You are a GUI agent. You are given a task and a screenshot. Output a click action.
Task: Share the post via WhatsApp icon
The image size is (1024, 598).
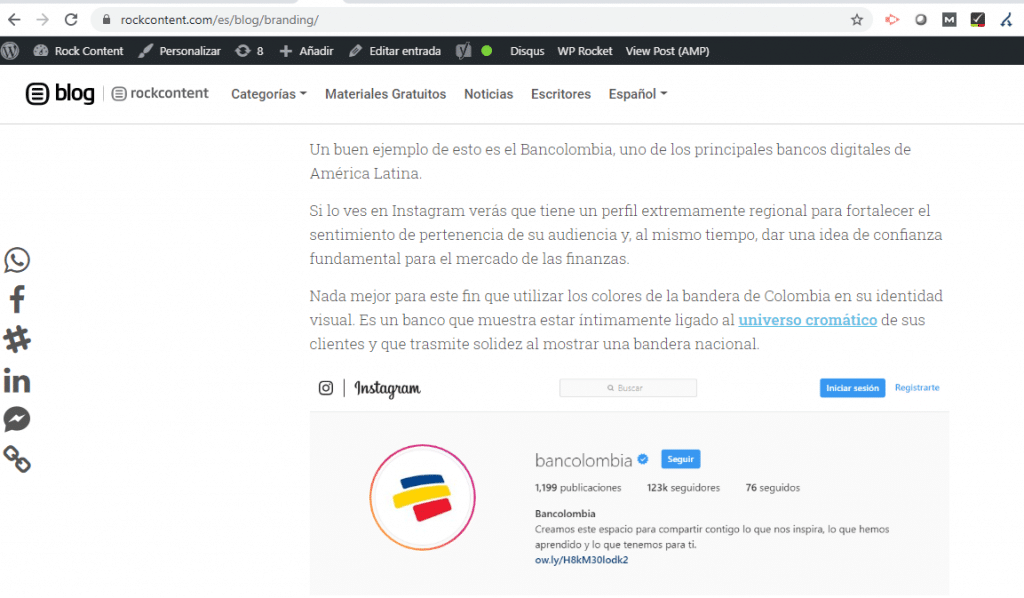(x=17, y=260)
